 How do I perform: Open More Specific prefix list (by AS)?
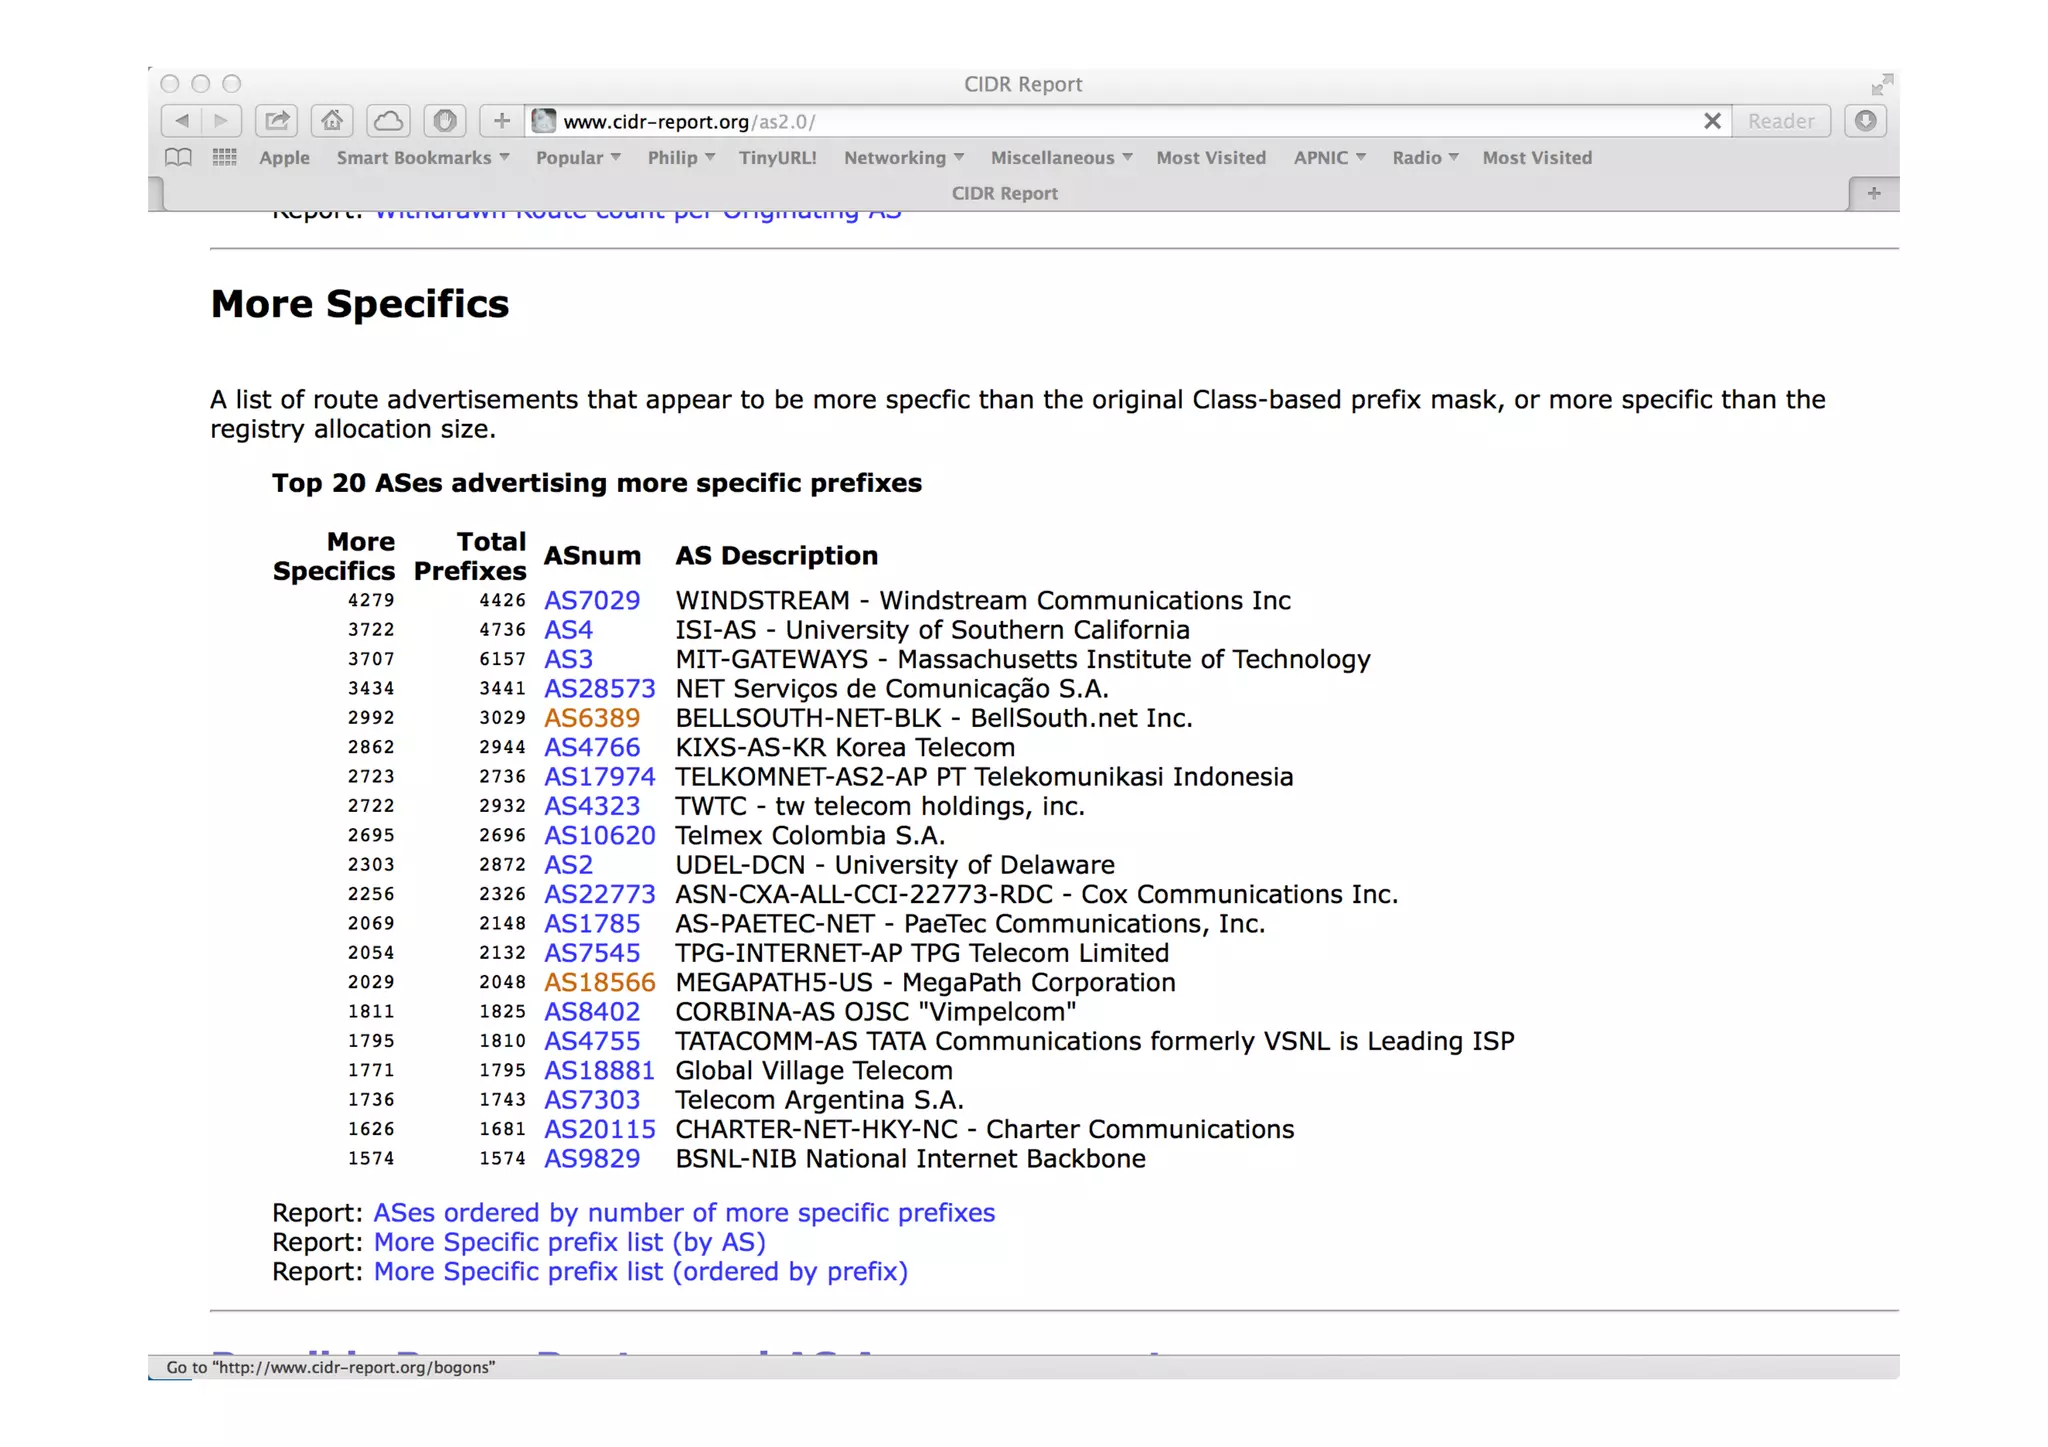569,1243
